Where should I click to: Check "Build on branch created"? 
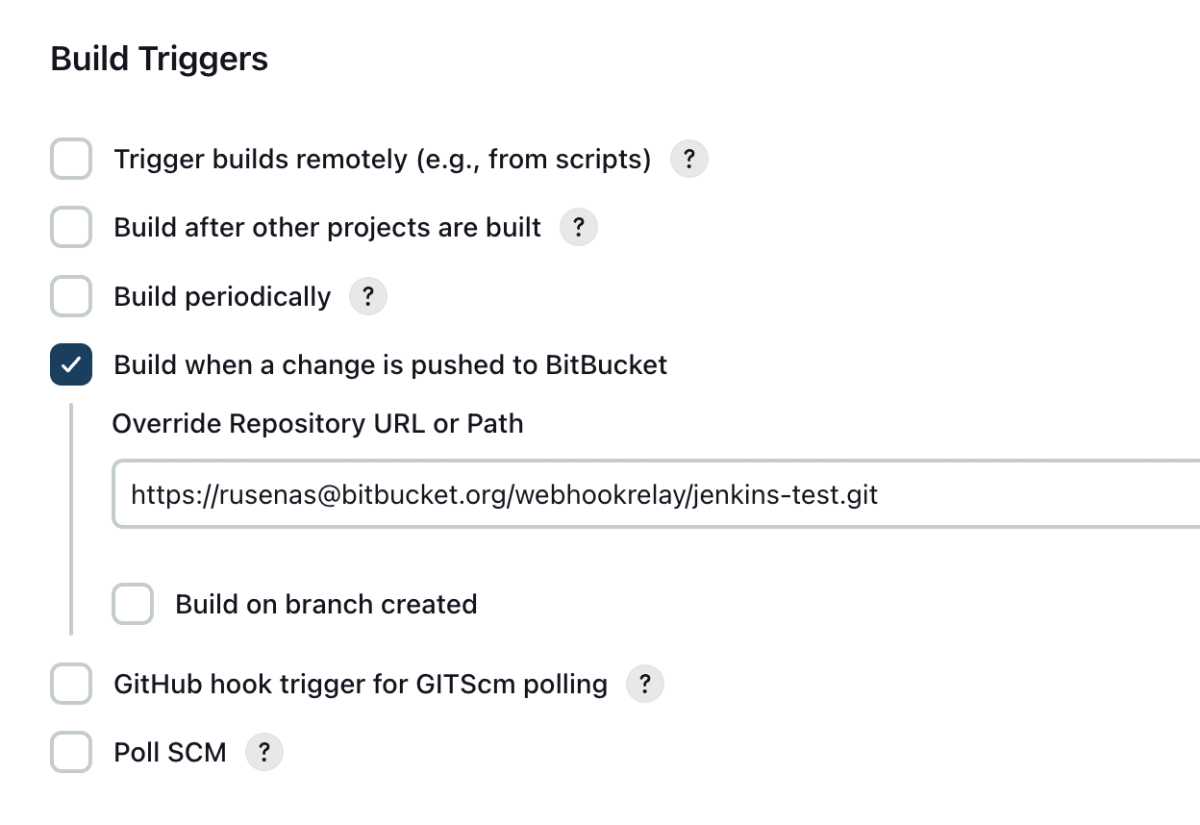click(x=132, y=604)
